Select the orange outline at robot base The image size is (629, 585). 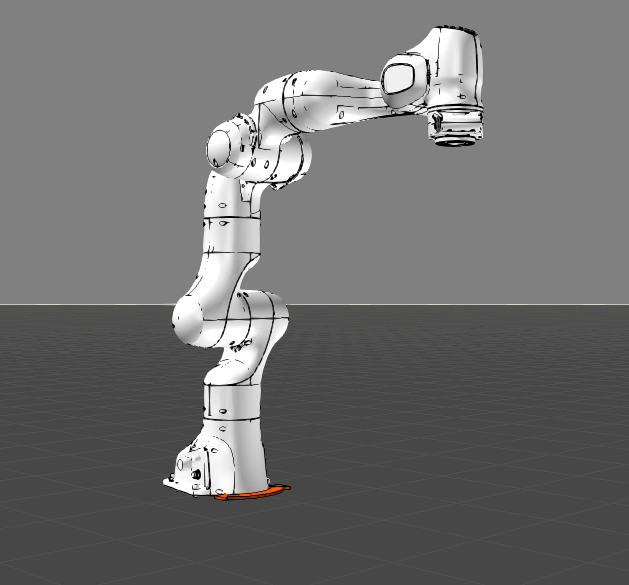coord(252,495)
